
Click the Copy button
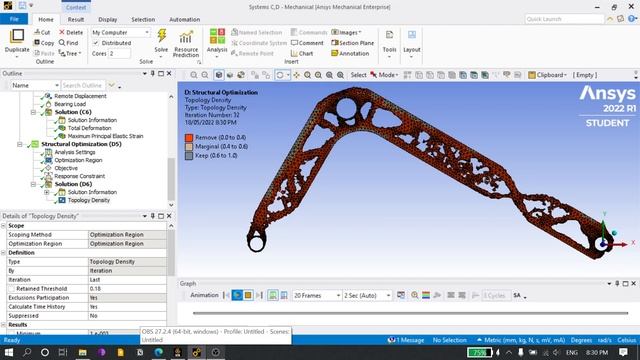[x=44, y=43]
